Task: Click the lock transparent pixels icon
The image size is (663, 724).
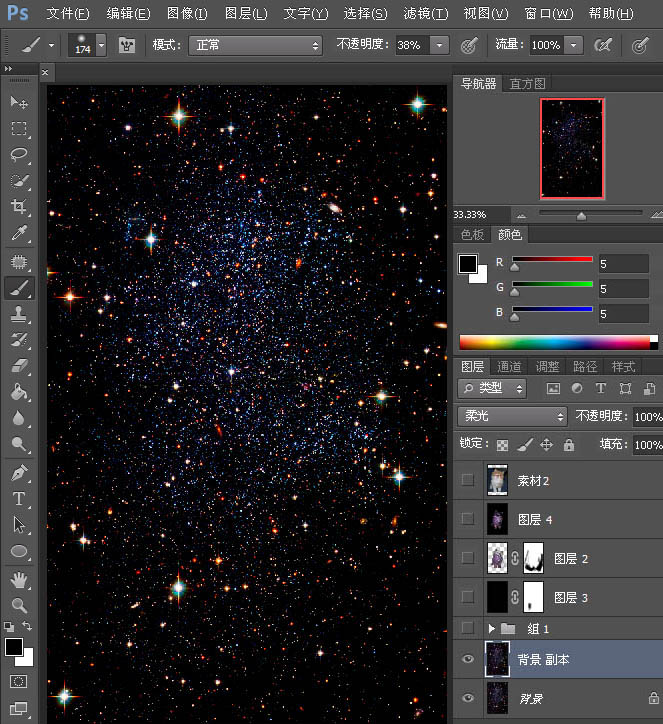Action: (x=503, y=445)
